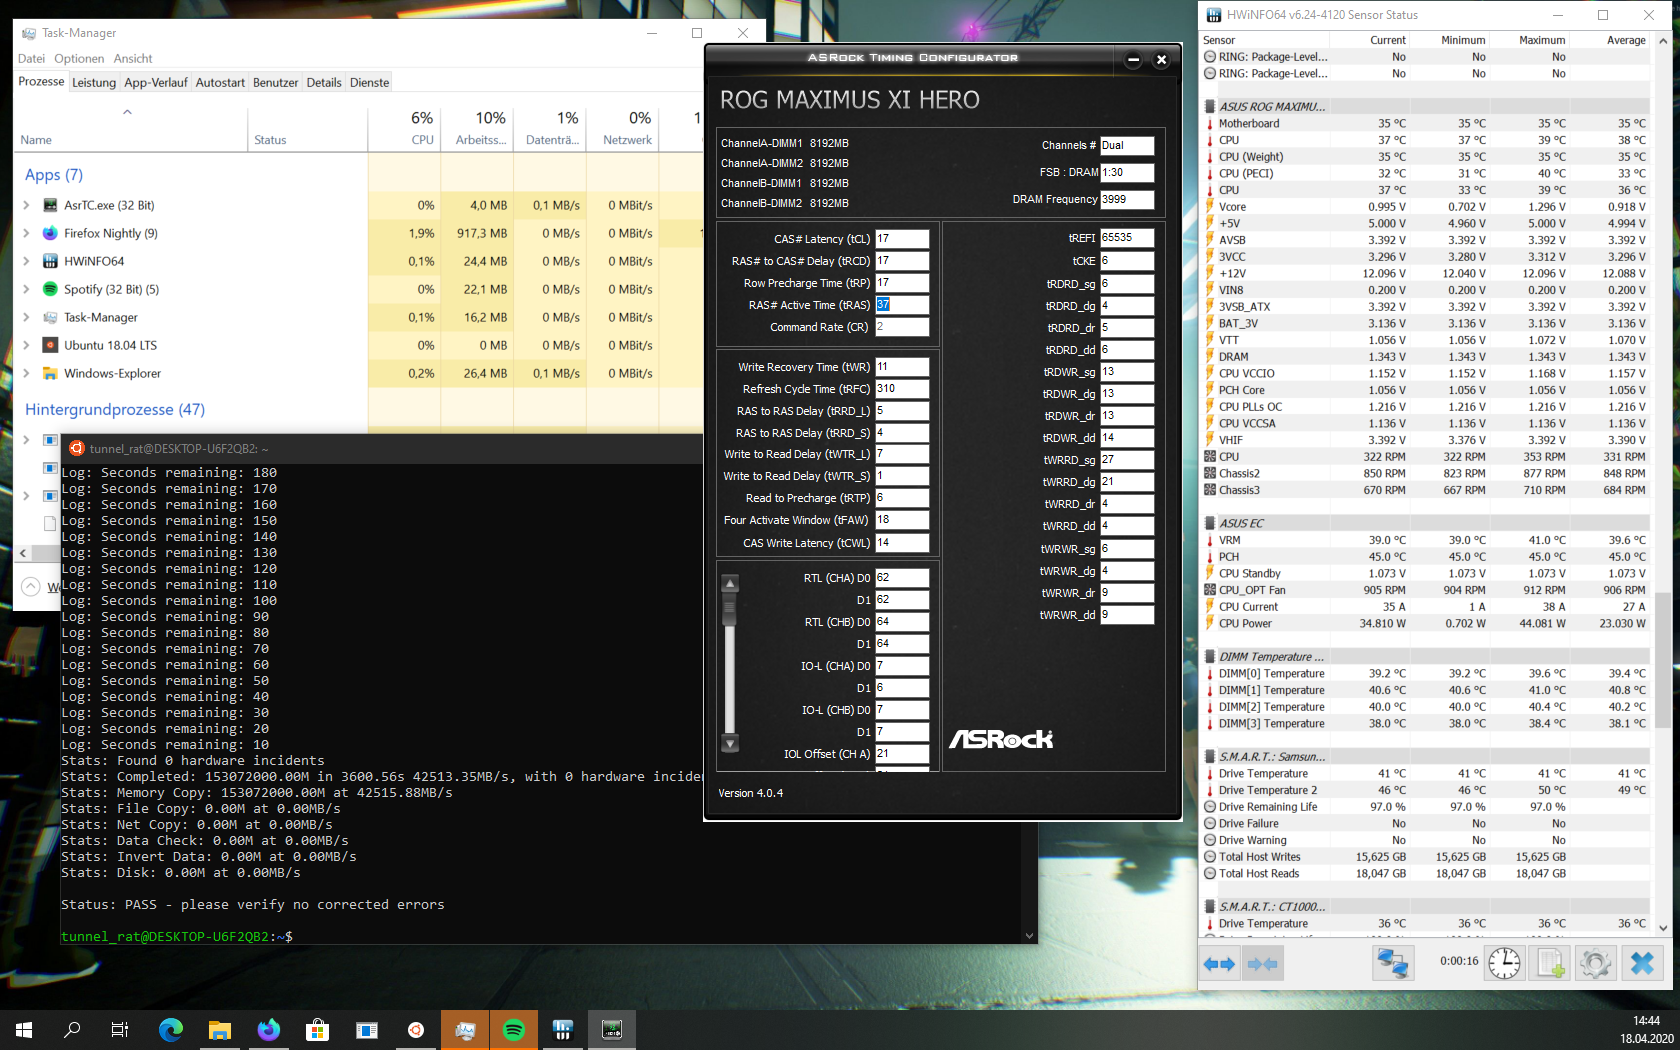Sort processes by Arbeitsspeicher column header
This screenshot has width=1680, height=1050.
pos(478,128)
